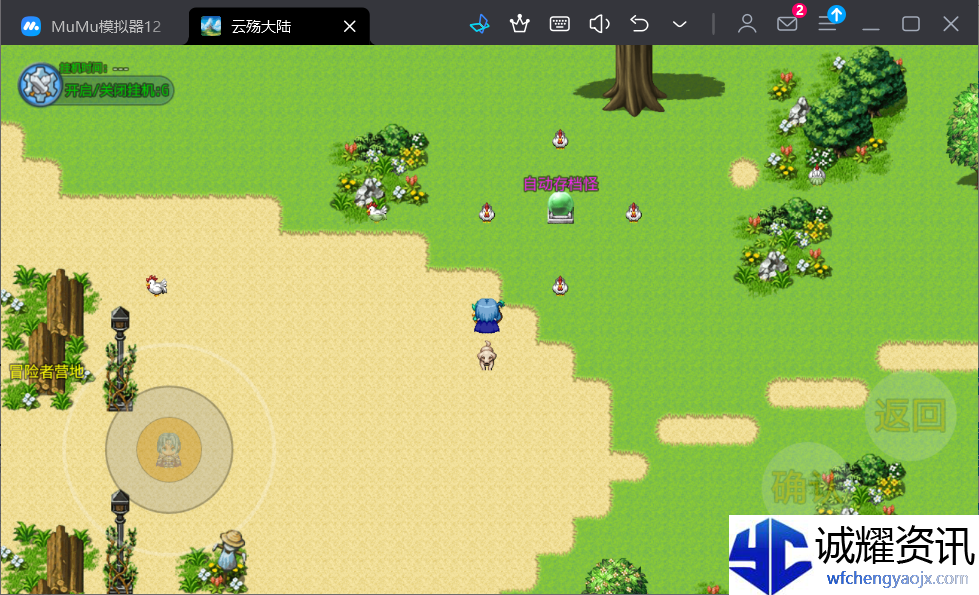Tap the virtual joystick center knob
The width and height of the screenshot is (979, 595).
pos(169,450)
